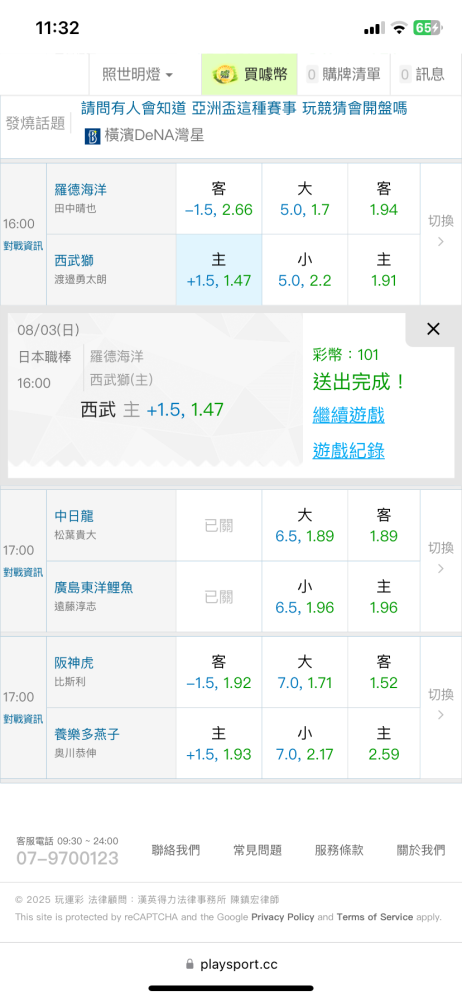462x1000 pixels.
Task: Expand 切換 arrow for Chunichi vs Hiroshima game
Action: click(441, 557)
